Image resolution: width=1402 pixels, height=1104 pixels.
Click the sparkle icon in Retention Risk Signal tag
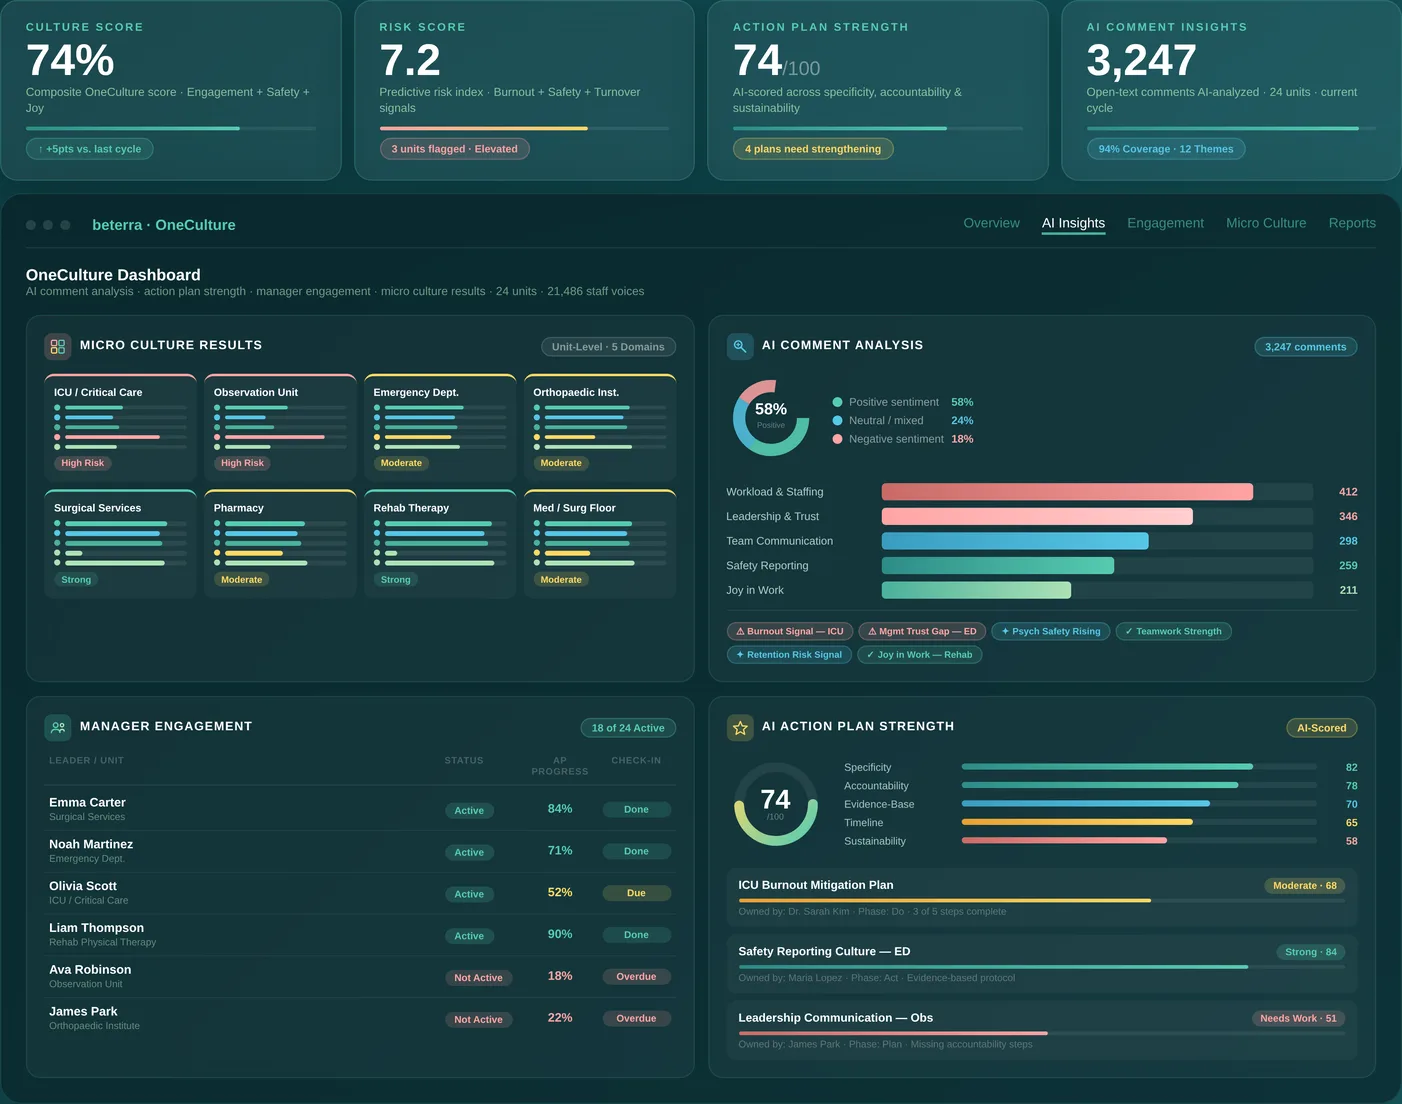pos(740,654)
